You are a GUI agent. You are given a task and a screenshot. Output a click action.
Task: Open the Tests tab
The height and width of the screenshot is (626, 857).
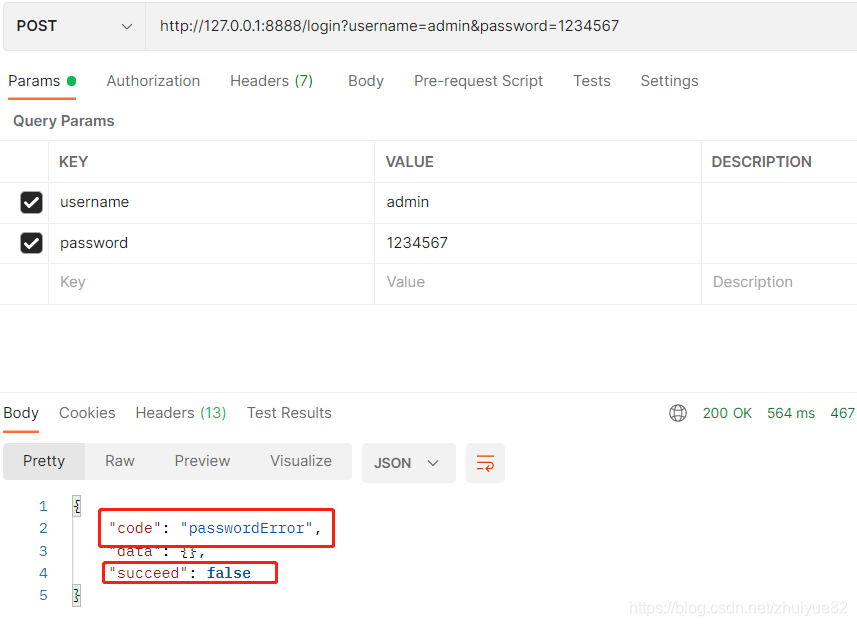tap(591, 81)
